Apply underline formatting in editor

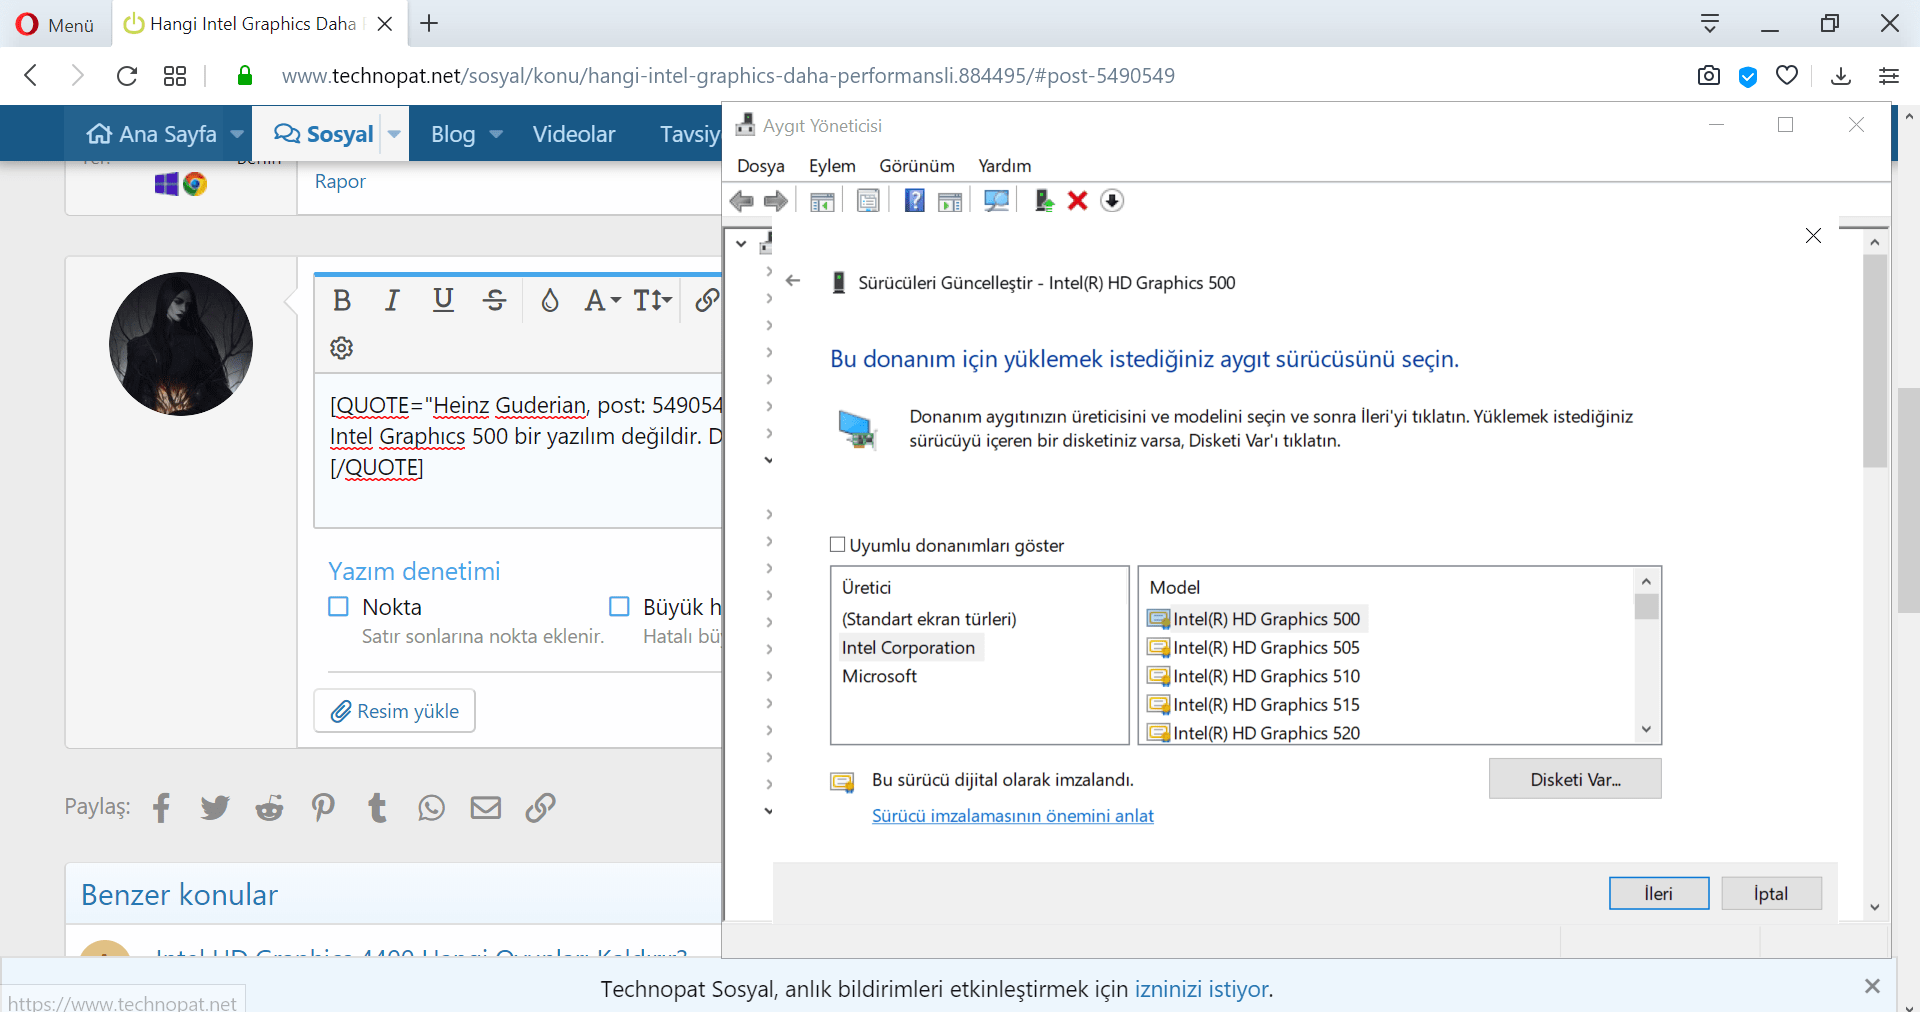point(443,300)
